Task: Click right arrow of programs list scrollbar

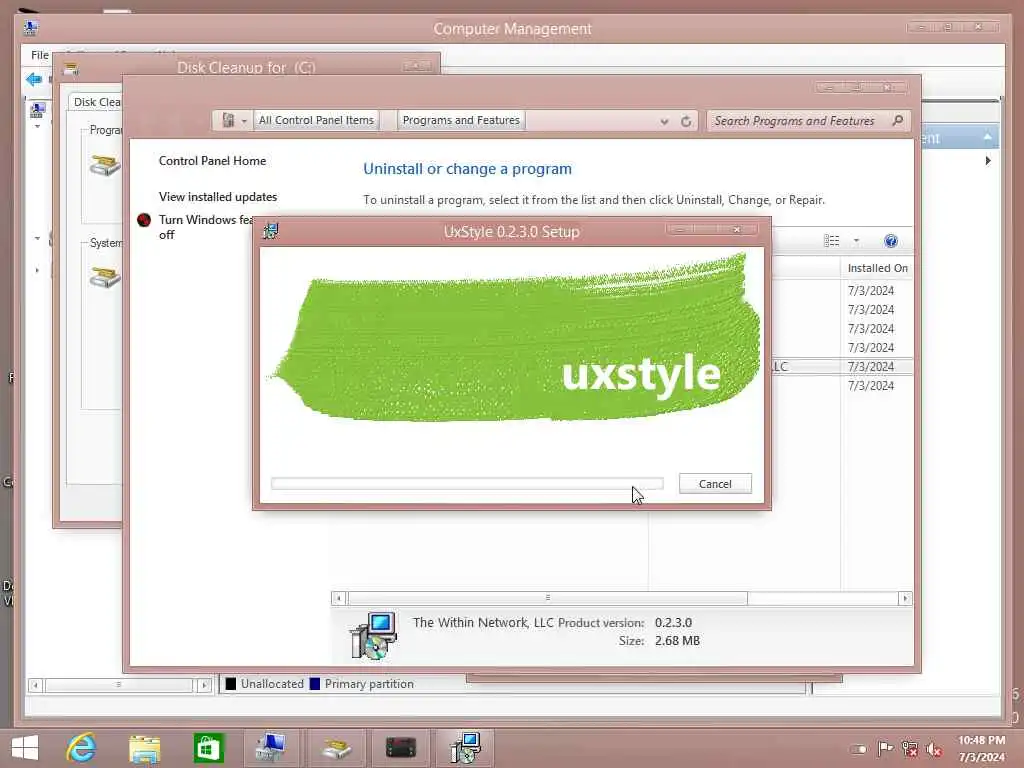Action: click(x=905, y=598)
